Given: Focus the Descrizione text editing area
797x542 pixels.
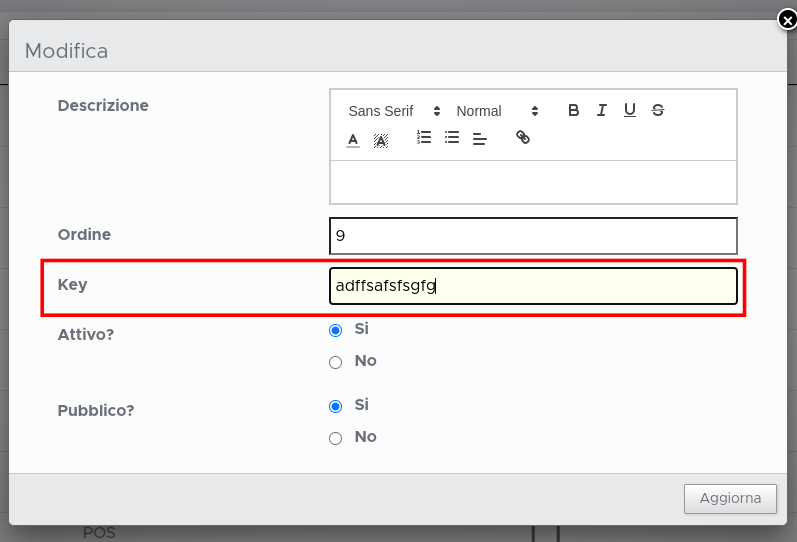Looking at the screenshot, I should (x=533, y=182).
